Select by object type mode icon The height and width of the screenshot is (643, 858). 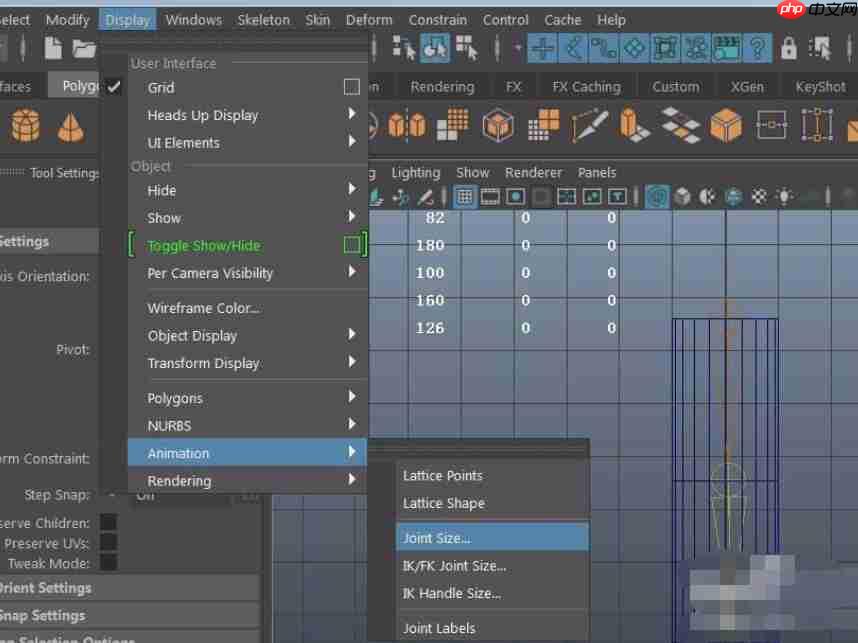coord(435,48)
